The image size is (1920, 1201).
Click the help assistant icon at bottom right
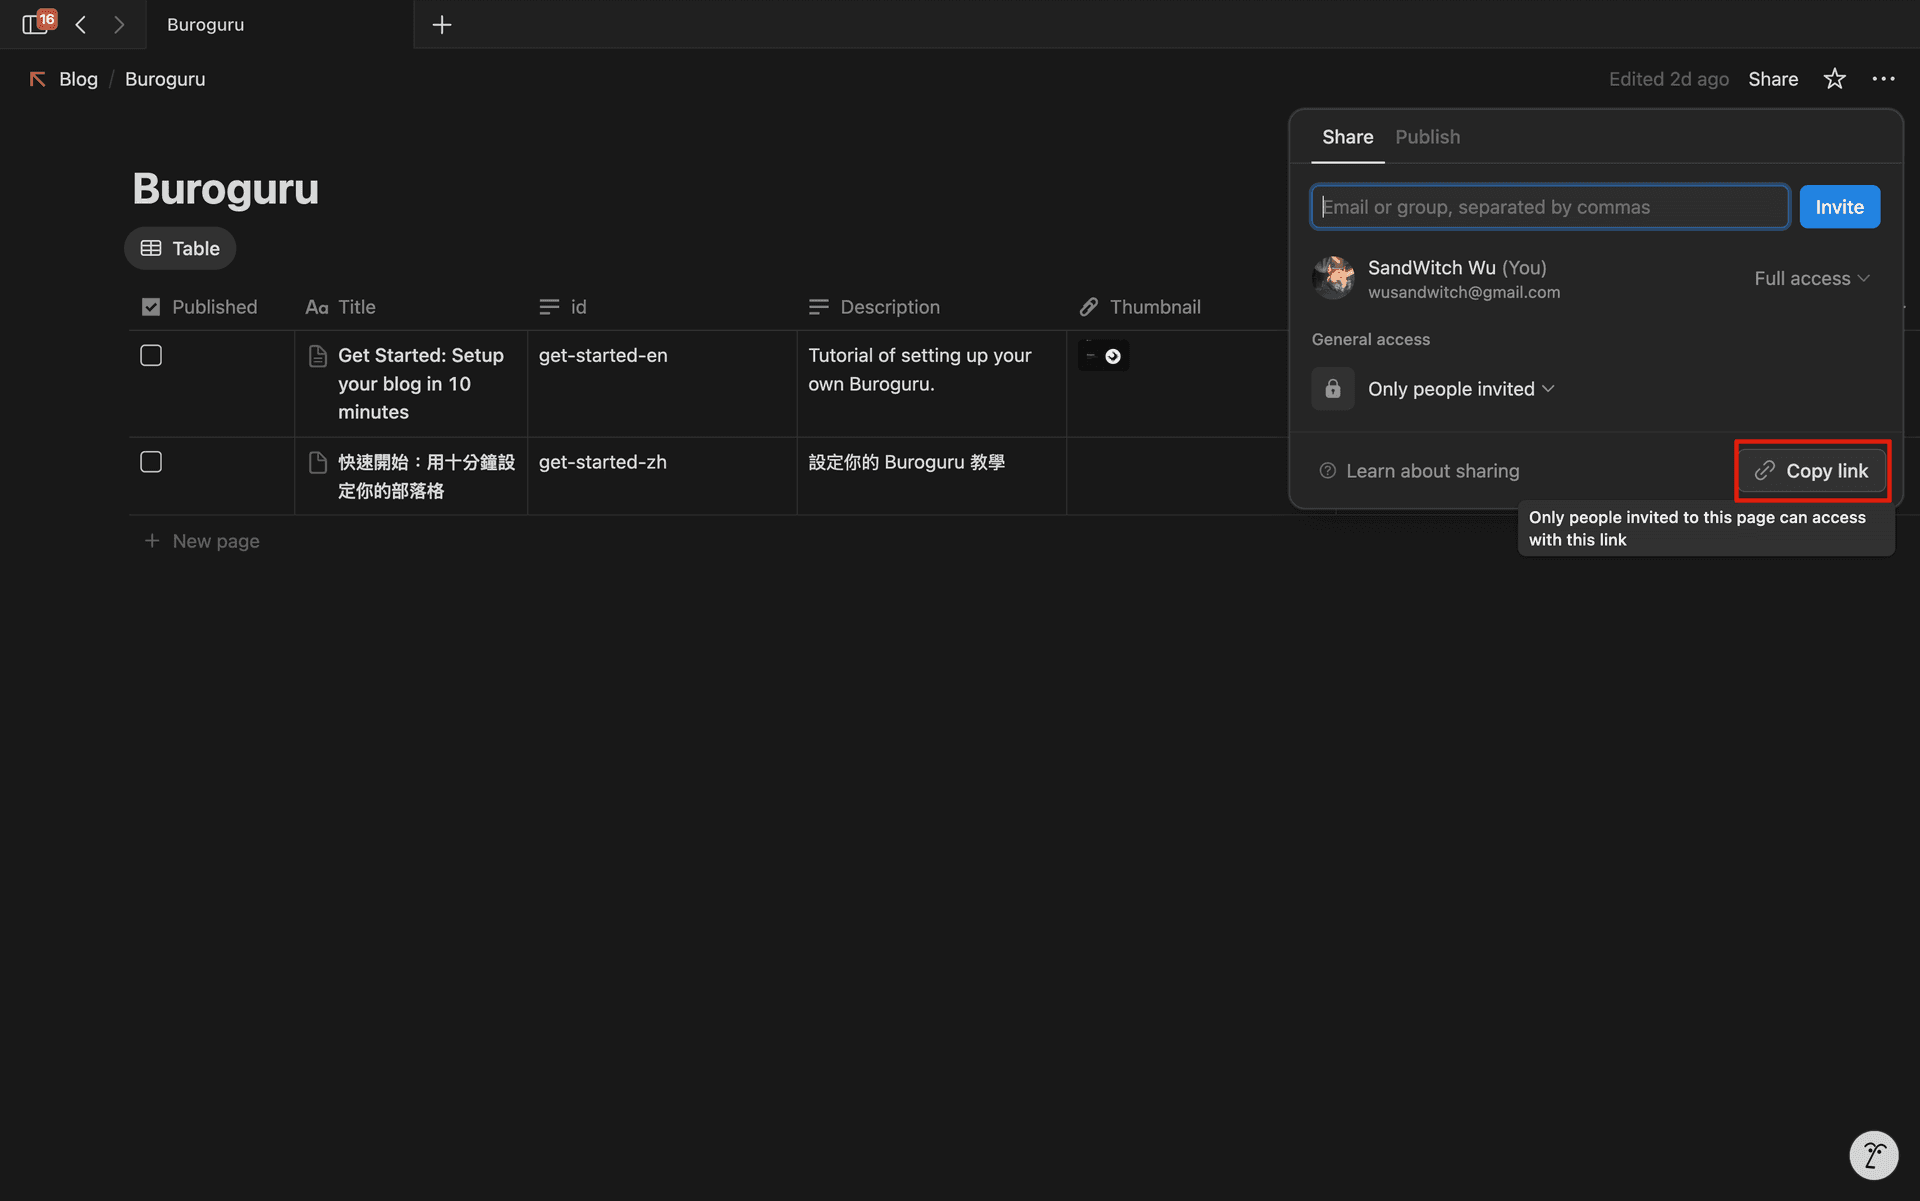coord(1873,1156)
